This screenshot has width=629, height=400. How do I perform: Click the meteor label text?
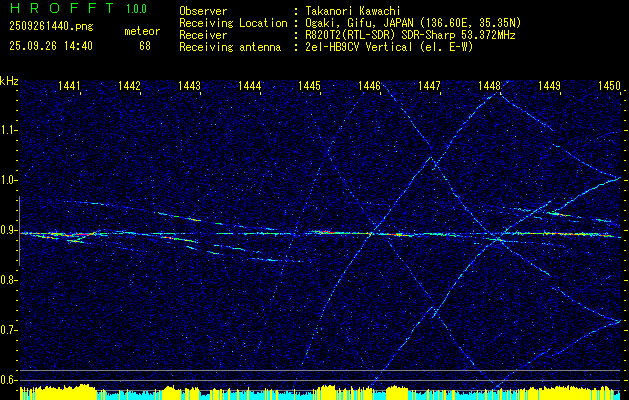142,31
